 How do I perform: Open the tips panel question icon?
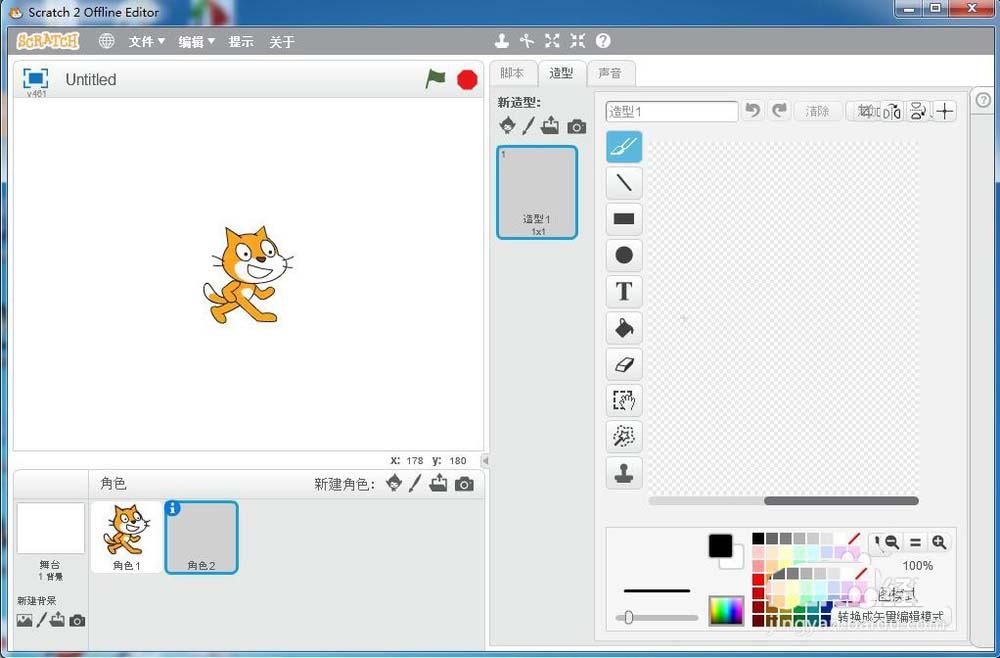click(983, 100)
